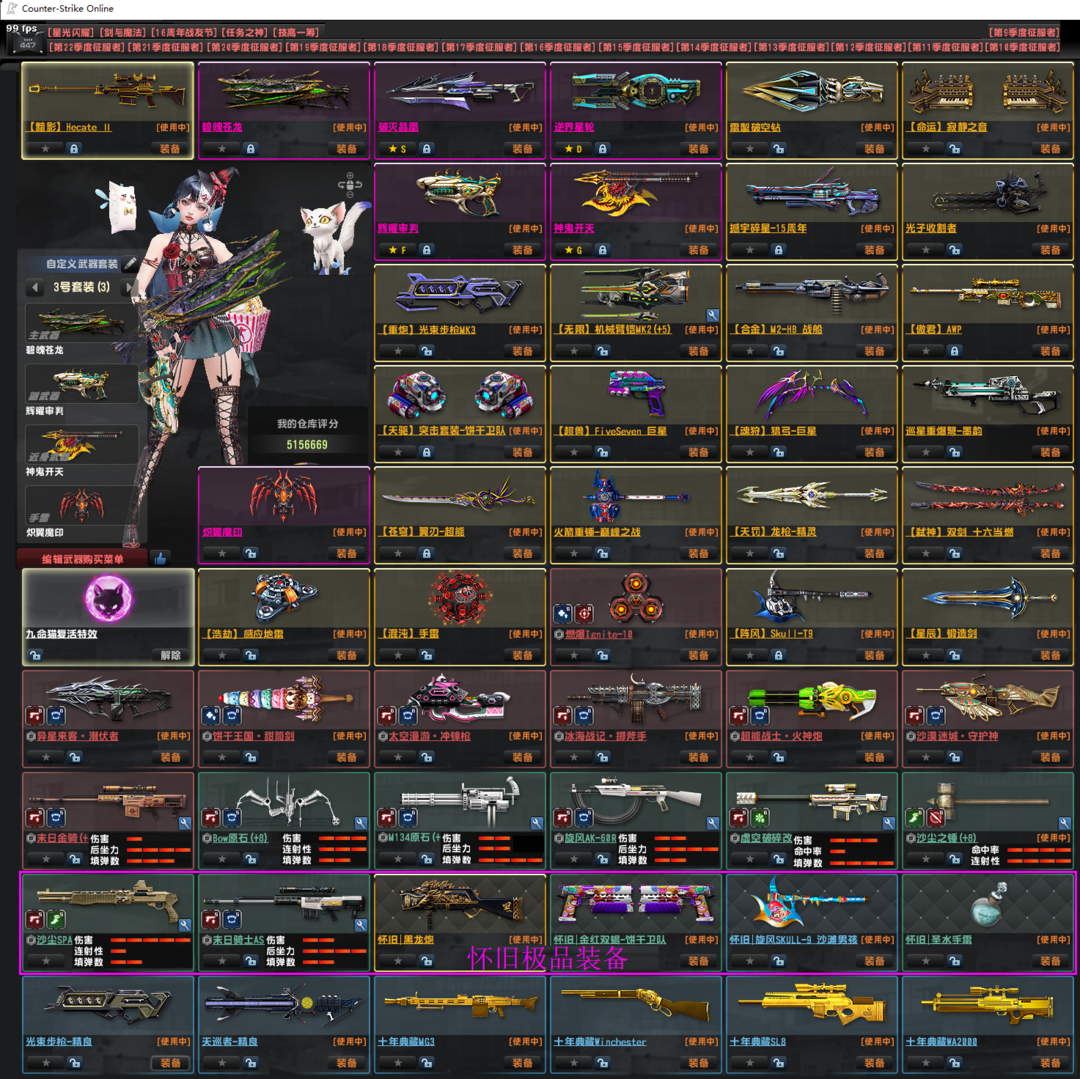Click the [第22季度征服者] title tag
The width and height of the screenshot is (1080, 1079).
86,47
